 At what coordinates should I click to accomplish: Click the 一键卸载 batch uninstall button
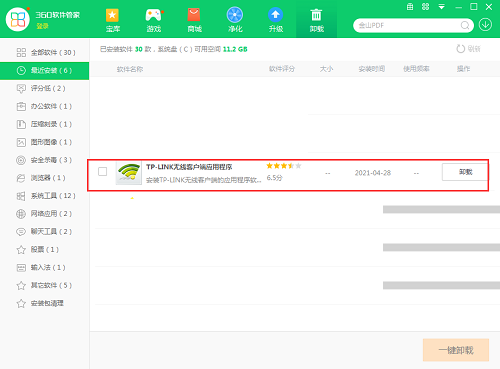point(456,350)
